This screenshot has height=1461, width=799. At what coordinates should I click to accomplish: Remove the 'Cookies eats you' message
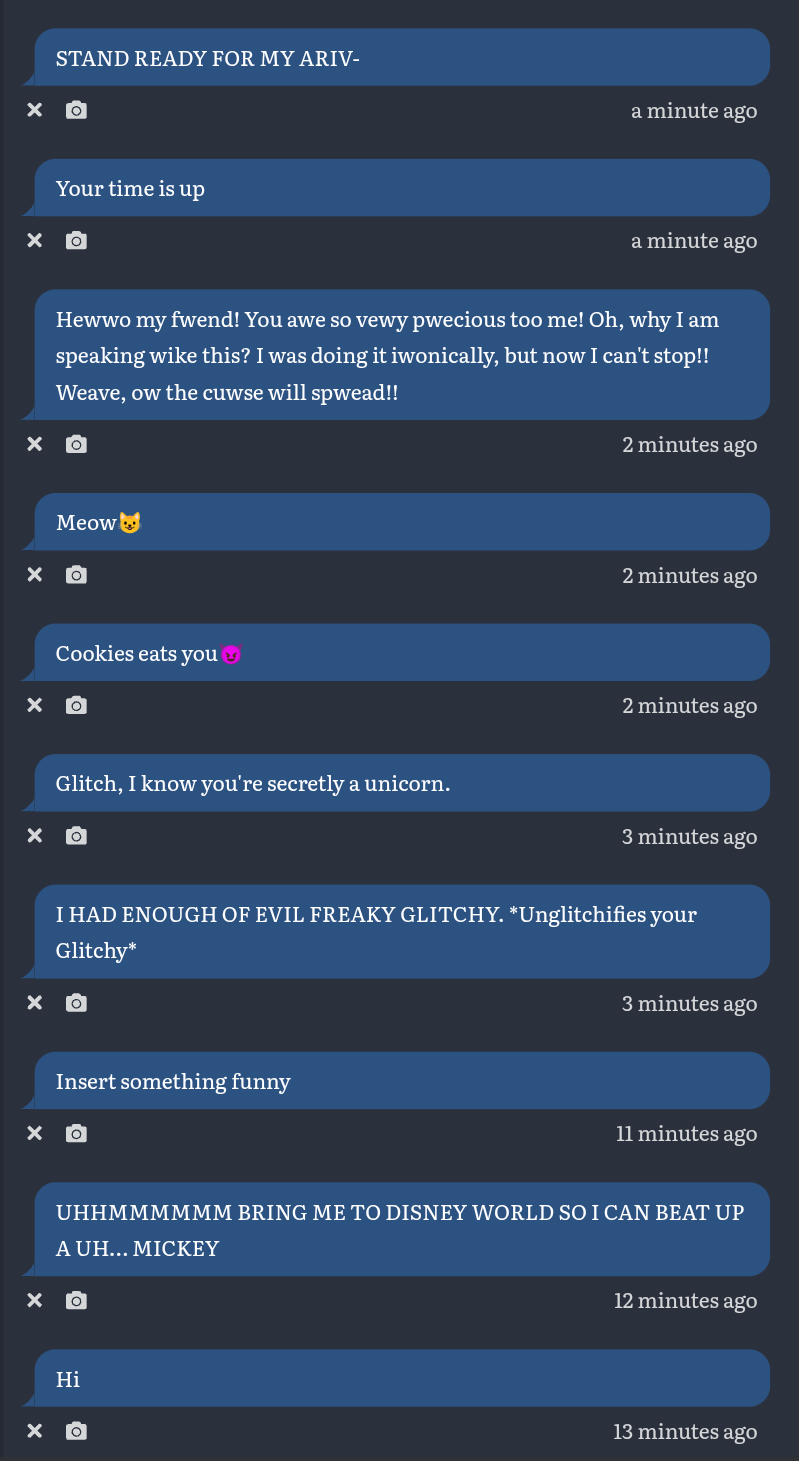tap(35, 705)
